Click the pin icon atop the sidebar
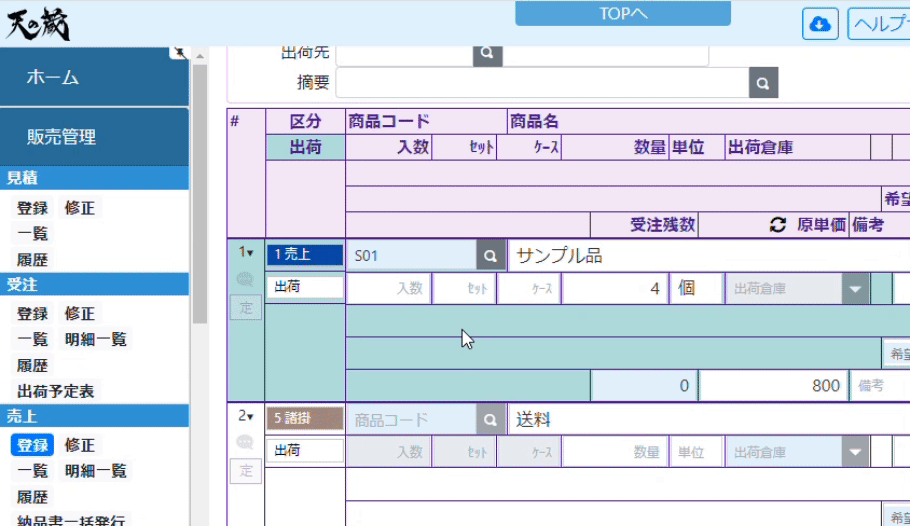The width and height of the screenshot is (910, 526). (179, 53)
